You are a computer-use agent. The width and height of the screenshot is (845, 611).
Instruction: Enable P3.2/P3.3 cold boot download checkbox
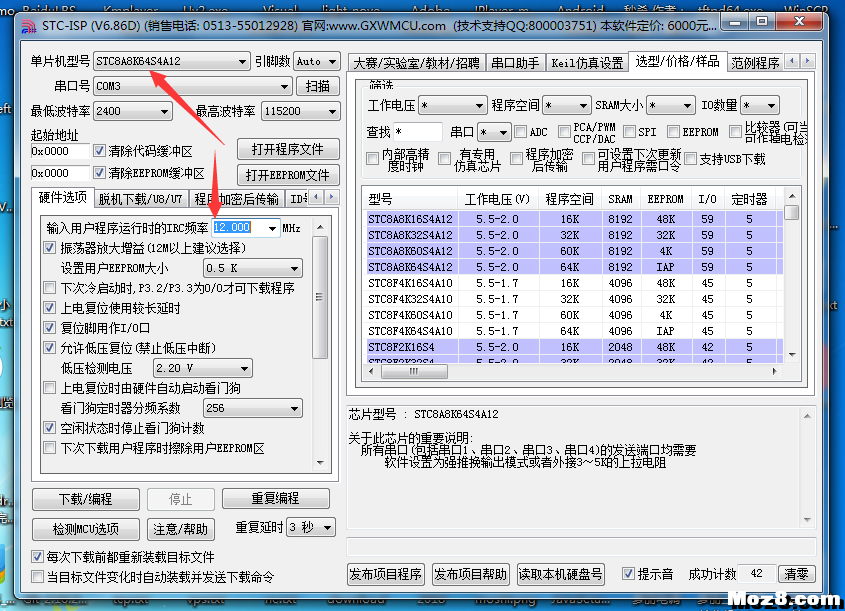[50, 288]
